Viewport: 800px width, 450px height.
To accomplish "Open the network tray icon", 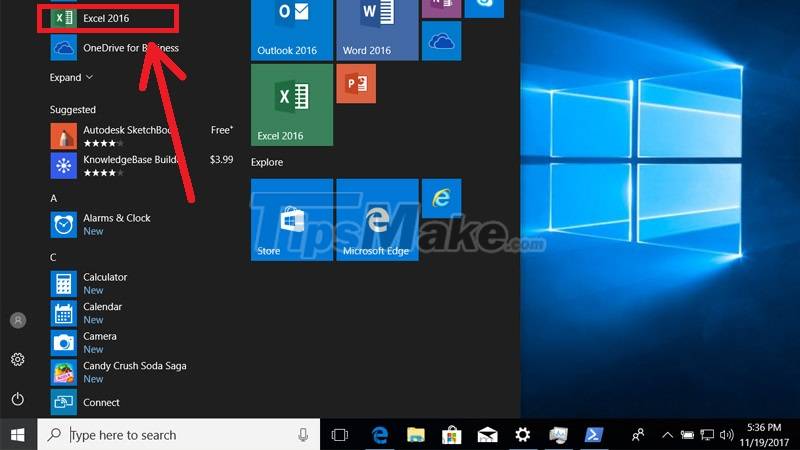I will click(x=707, y=435).
